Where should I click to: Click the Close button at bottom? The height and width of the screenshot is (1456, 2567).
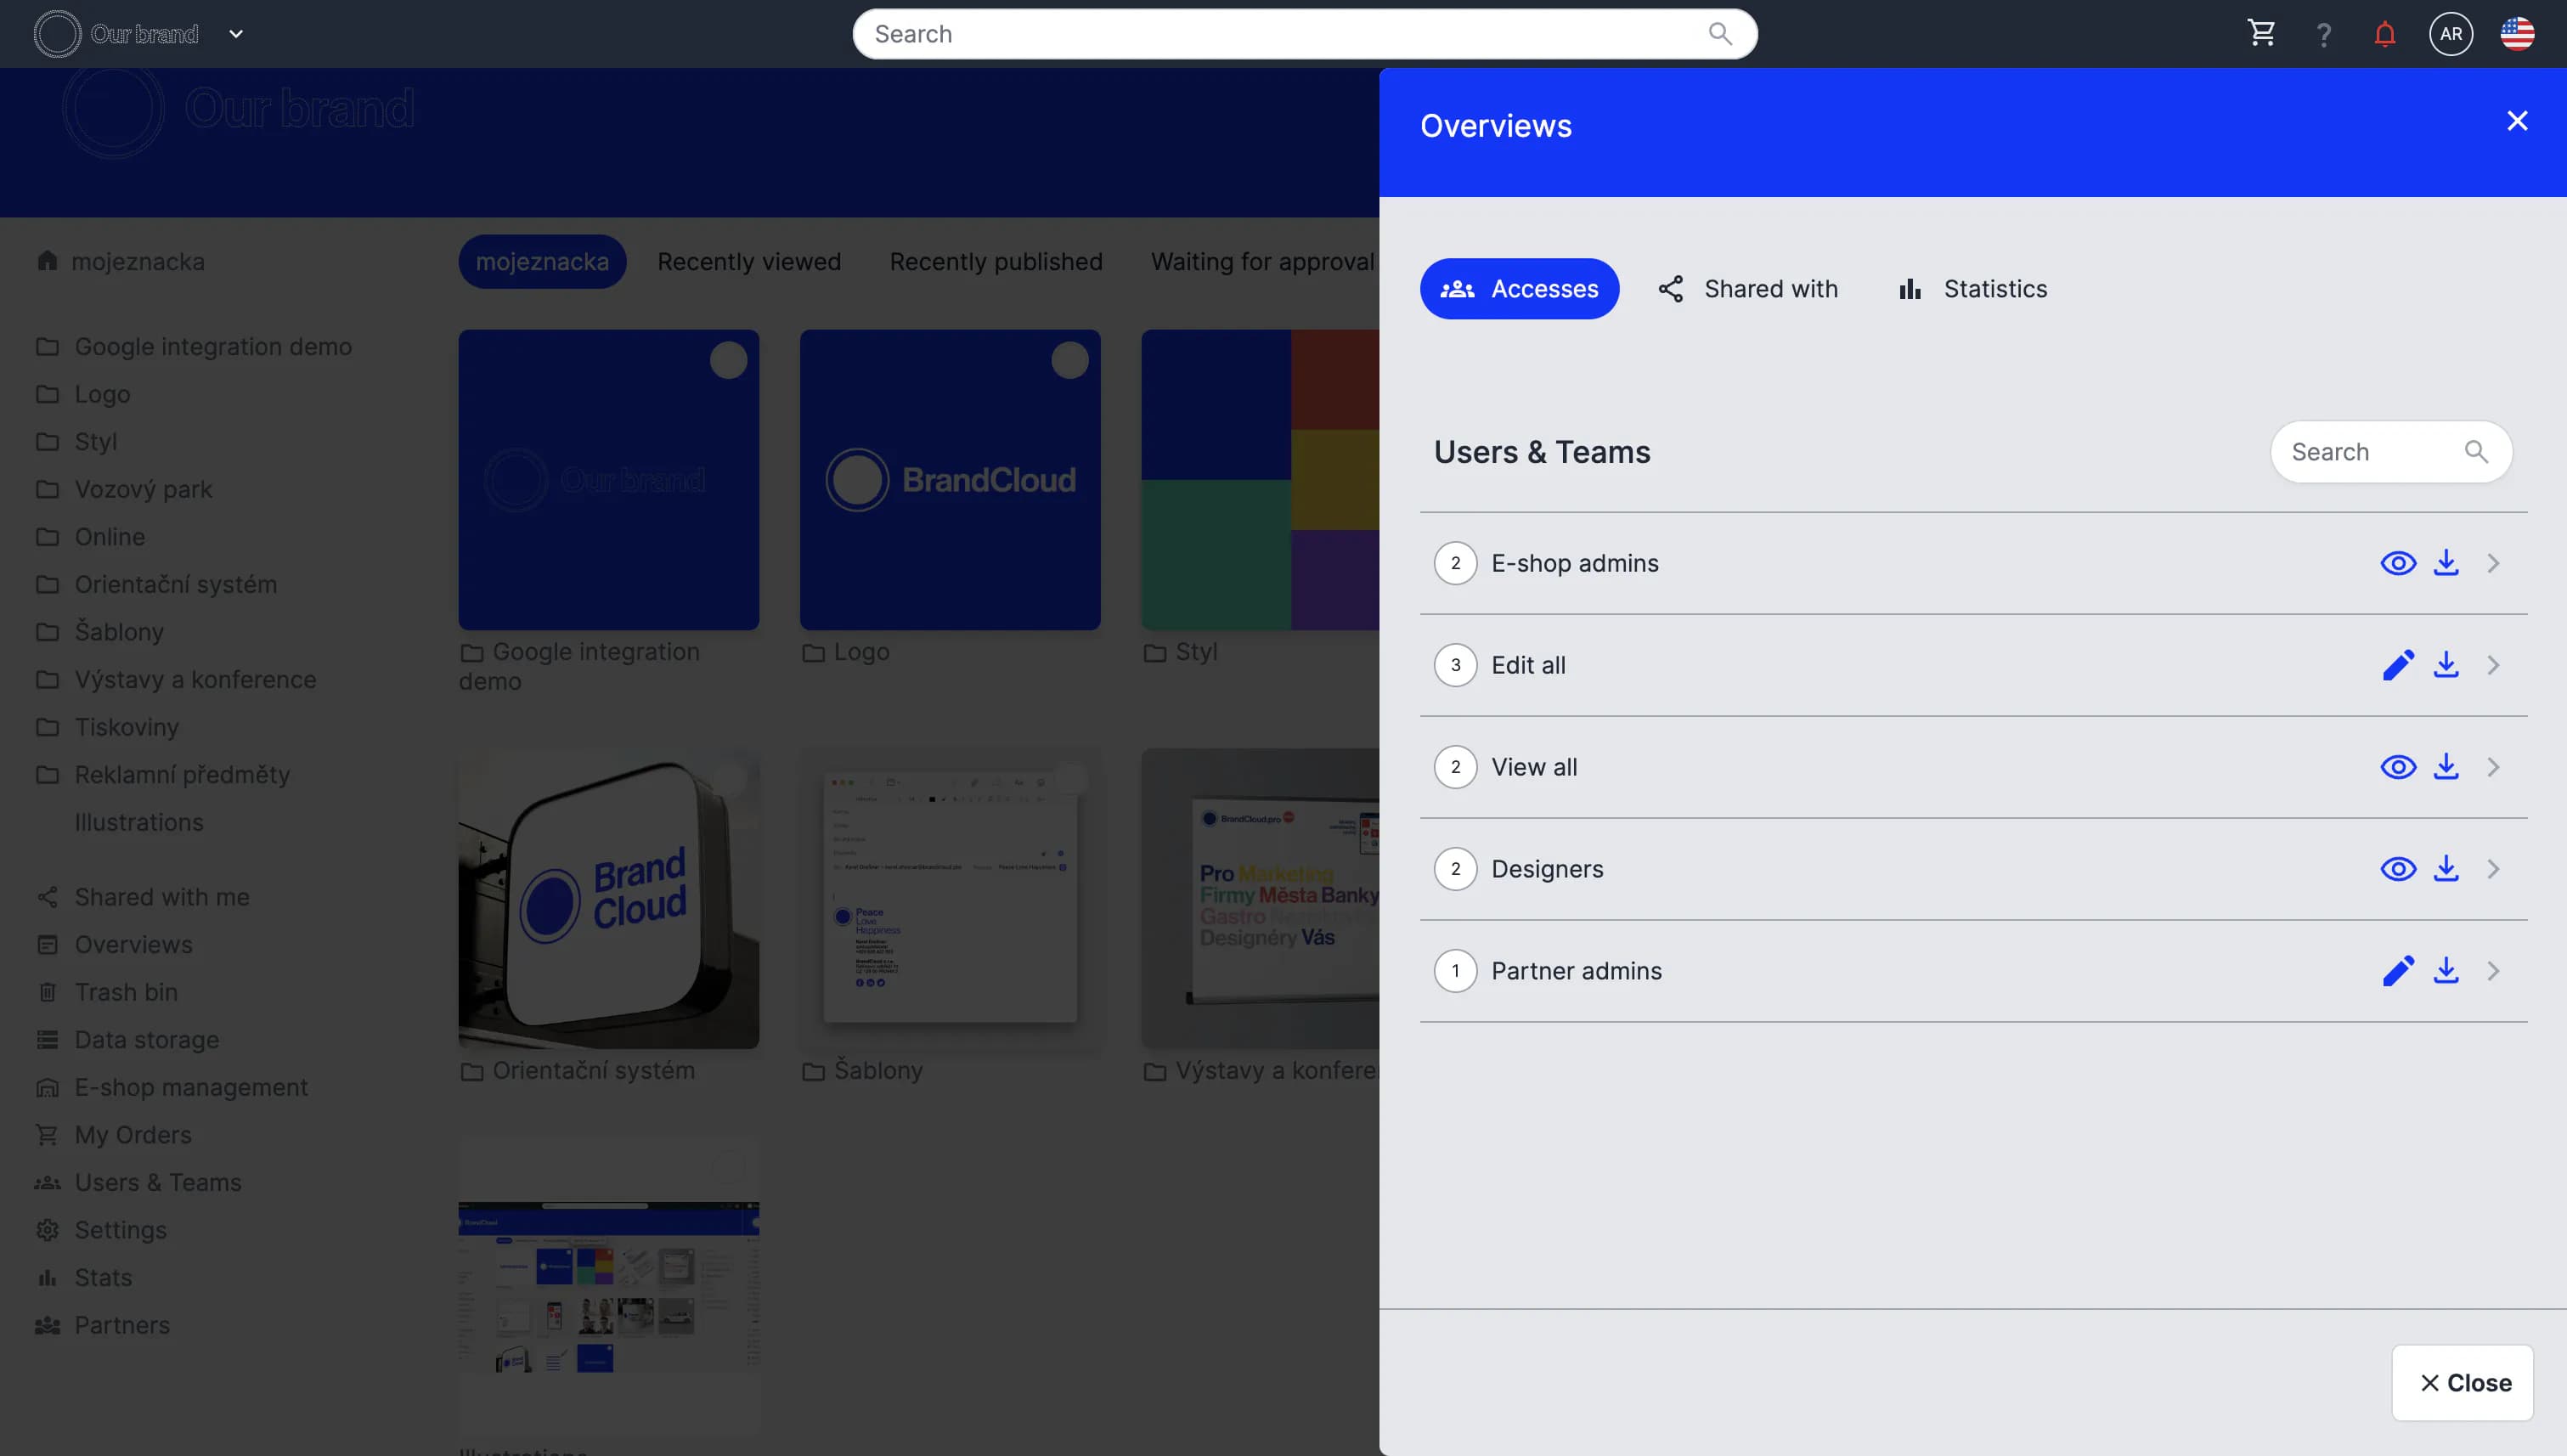click(x=2463, y=1383)
